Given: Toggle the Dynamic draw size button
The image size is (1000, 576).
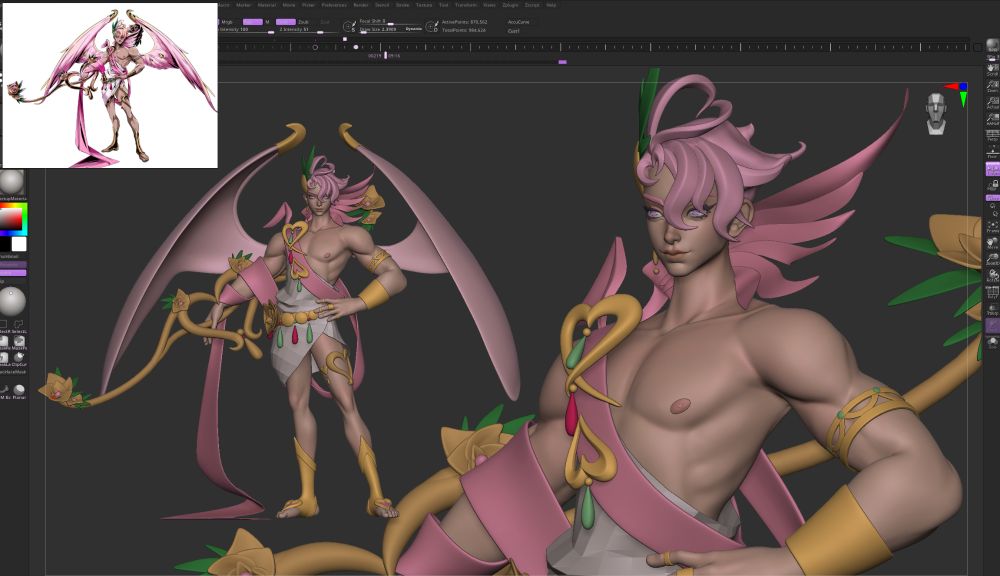Looking at the screenshot, I should [413, 29].
